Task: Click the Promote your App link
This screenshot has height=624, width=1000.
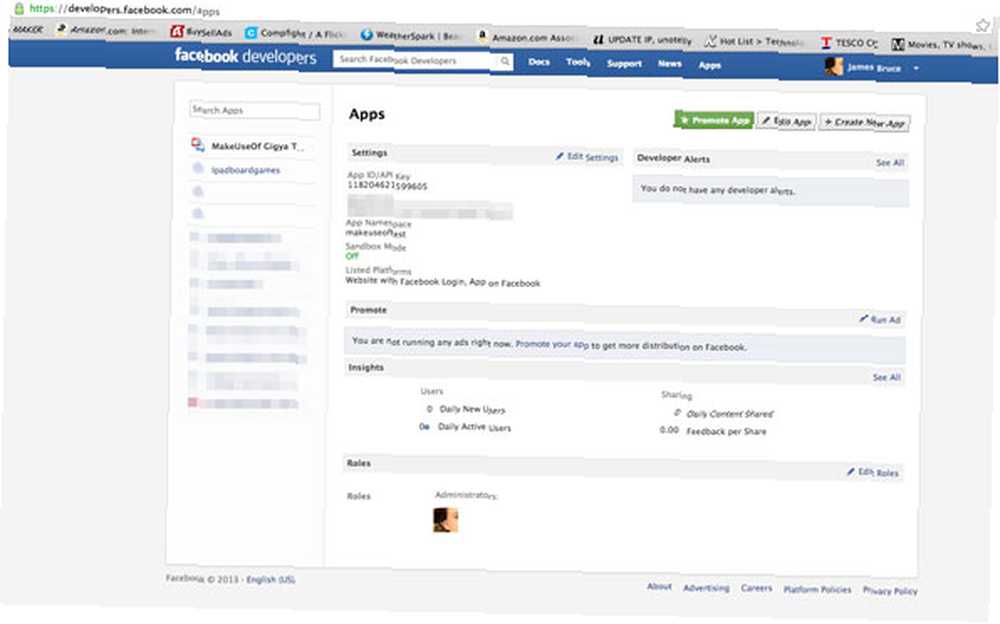Action: (552, 344)
